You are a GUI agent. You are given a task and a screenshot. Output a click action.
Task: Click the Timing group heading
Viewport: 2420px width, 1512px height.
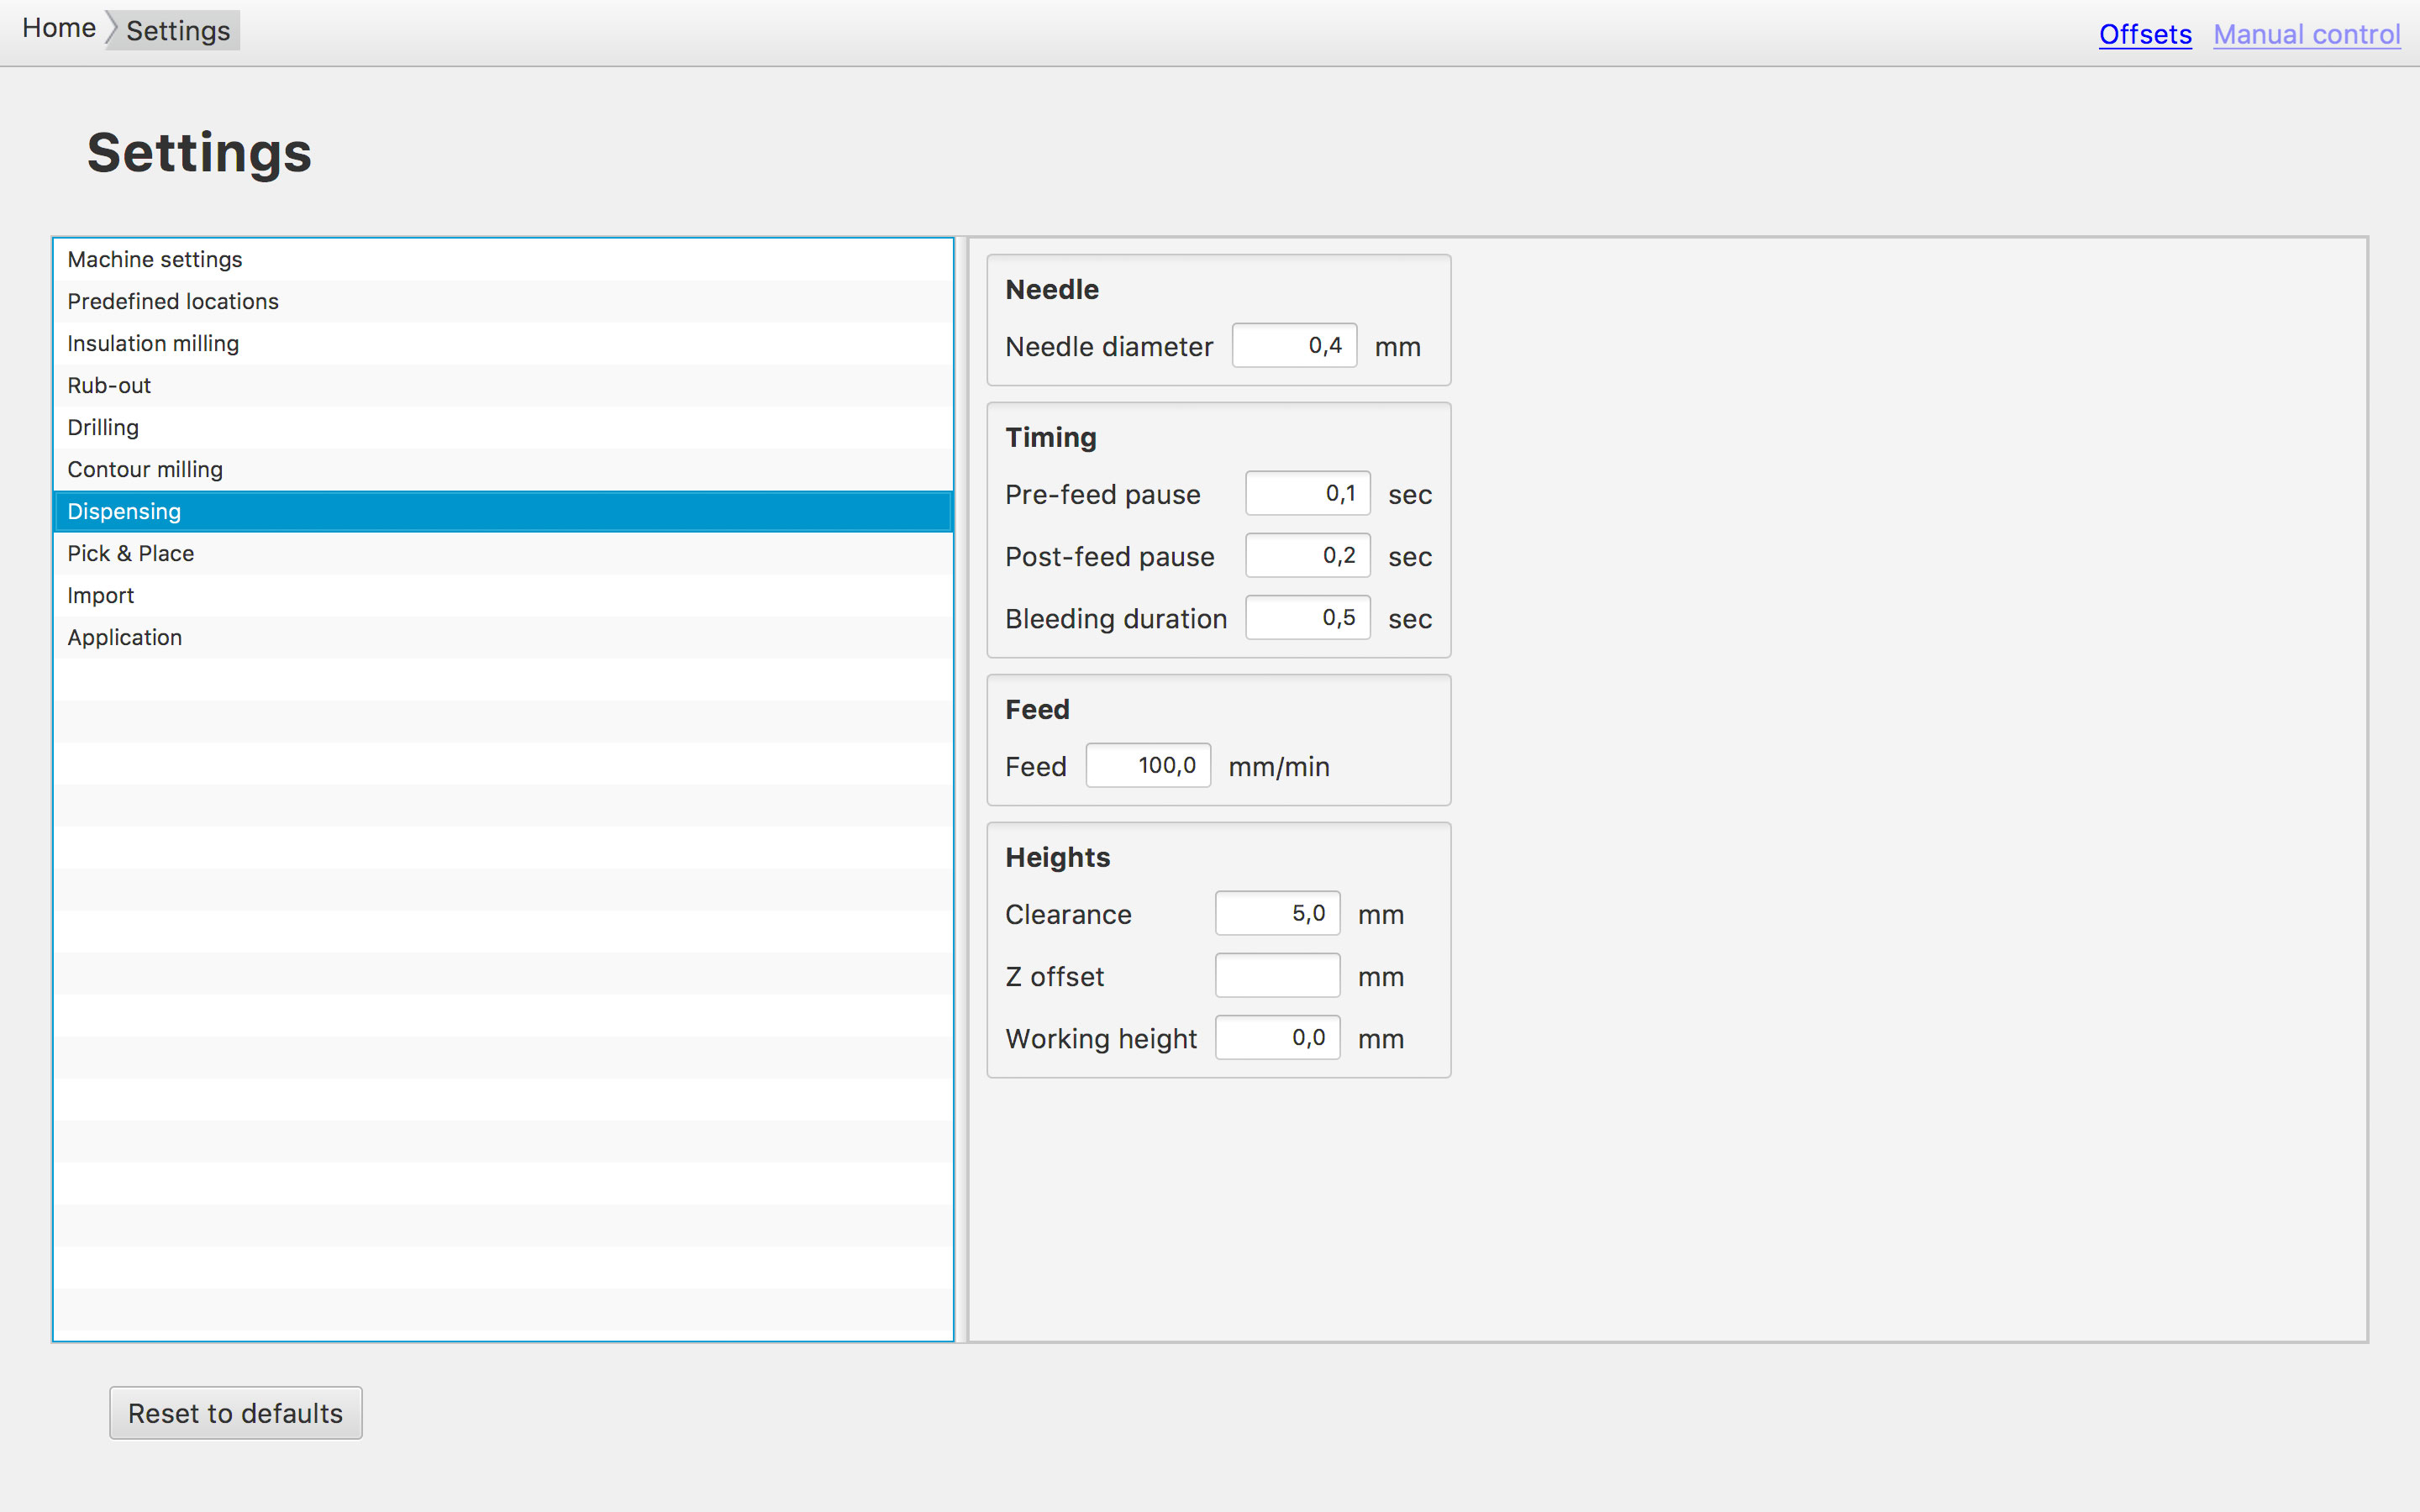coord(1051,438)
